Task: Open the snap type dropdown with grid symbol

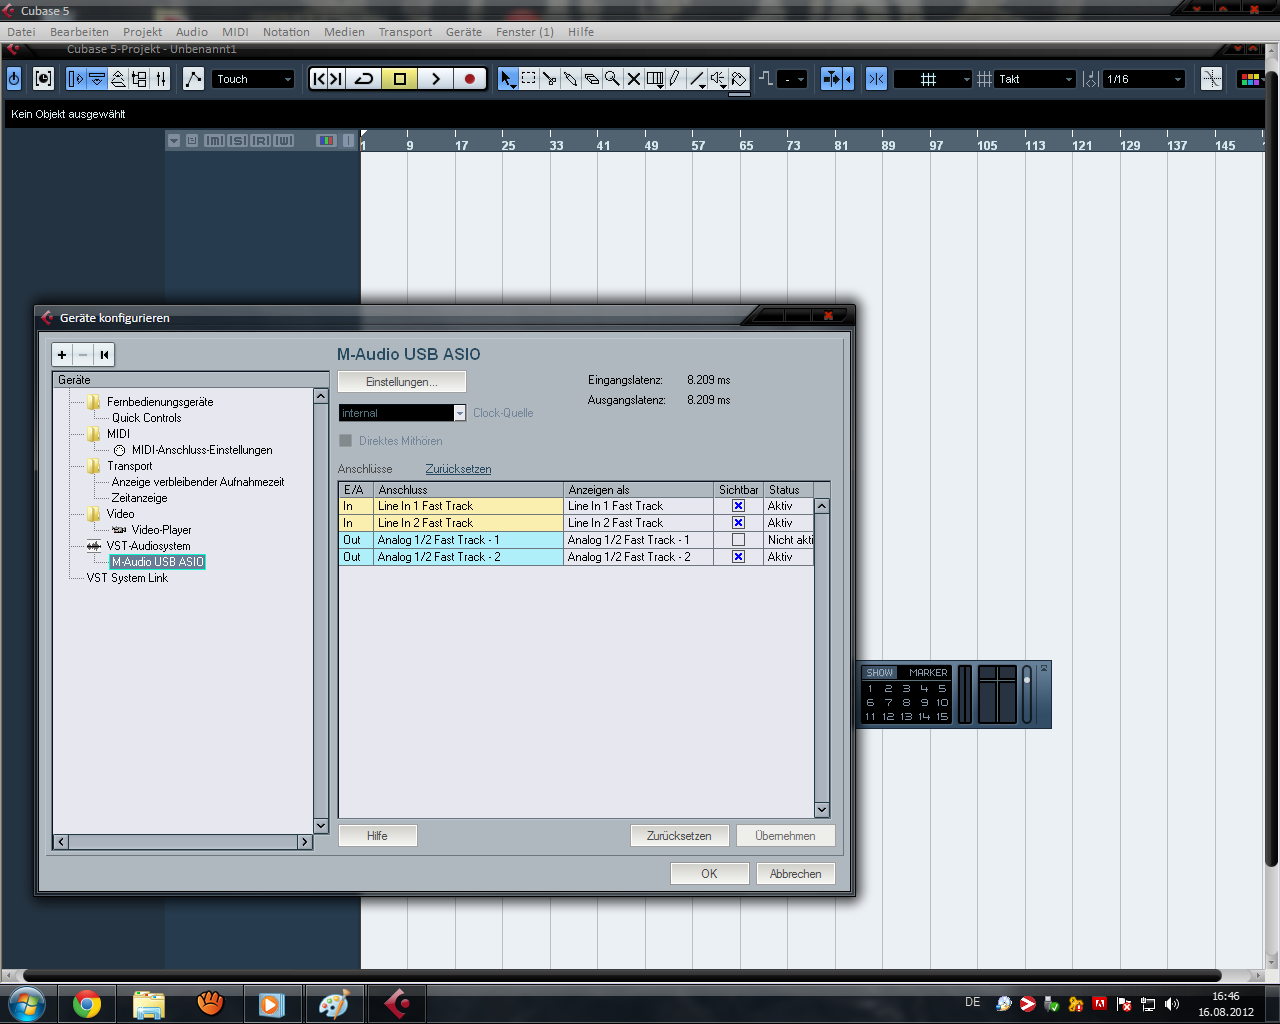Action: (x=932, y=79)
